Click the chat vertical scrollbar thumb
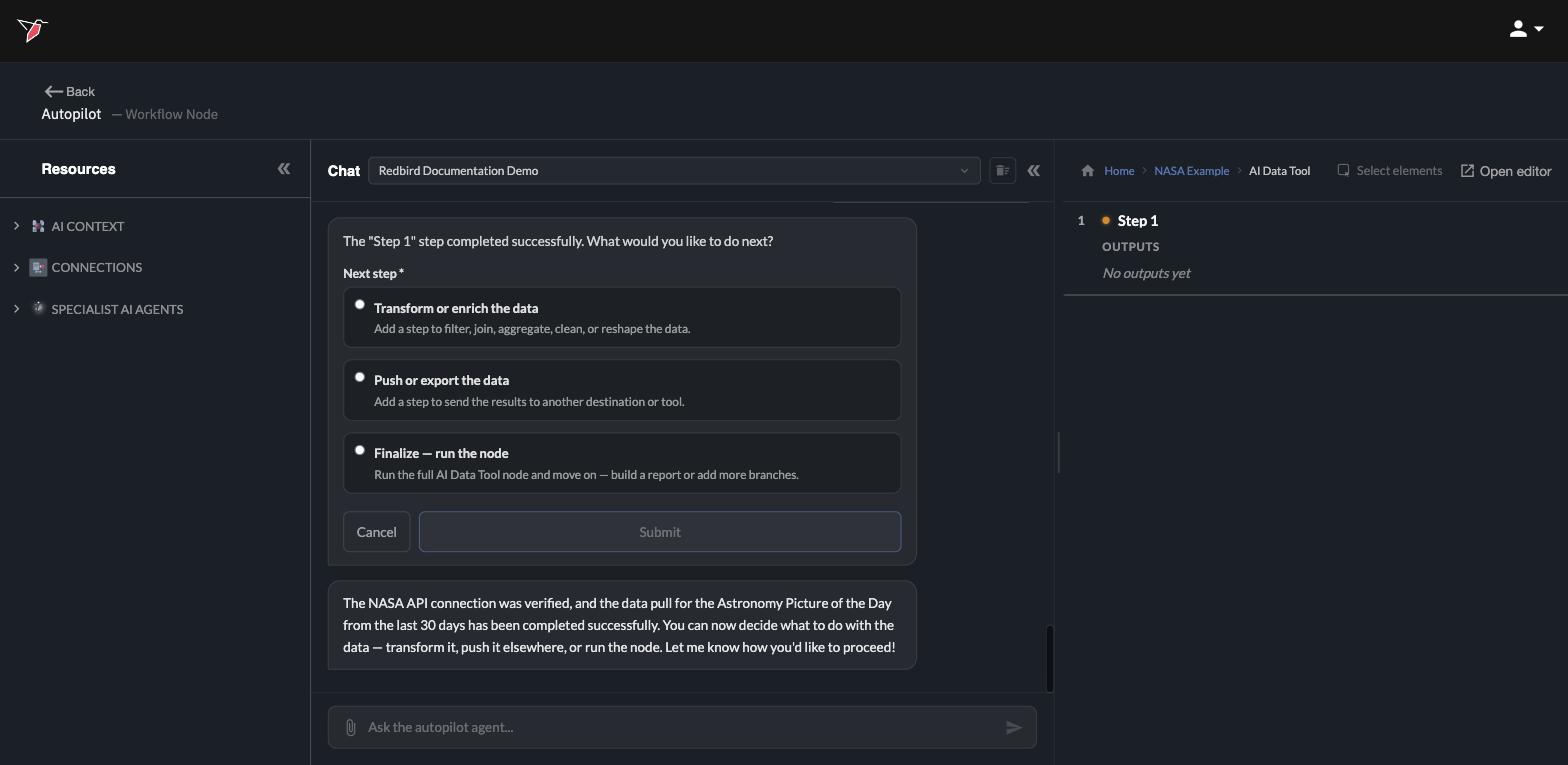This screenshot has width=1568, height=765. click(1050, 658)
